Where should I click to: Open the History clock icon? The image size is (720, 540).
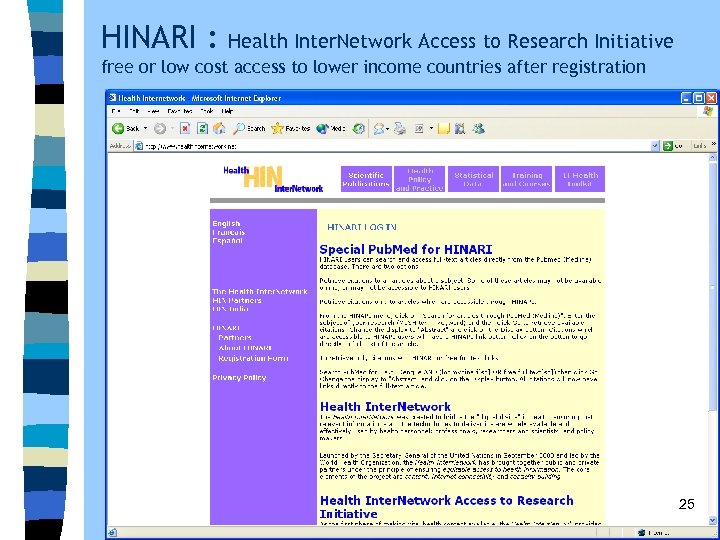[x=359, y=129]
